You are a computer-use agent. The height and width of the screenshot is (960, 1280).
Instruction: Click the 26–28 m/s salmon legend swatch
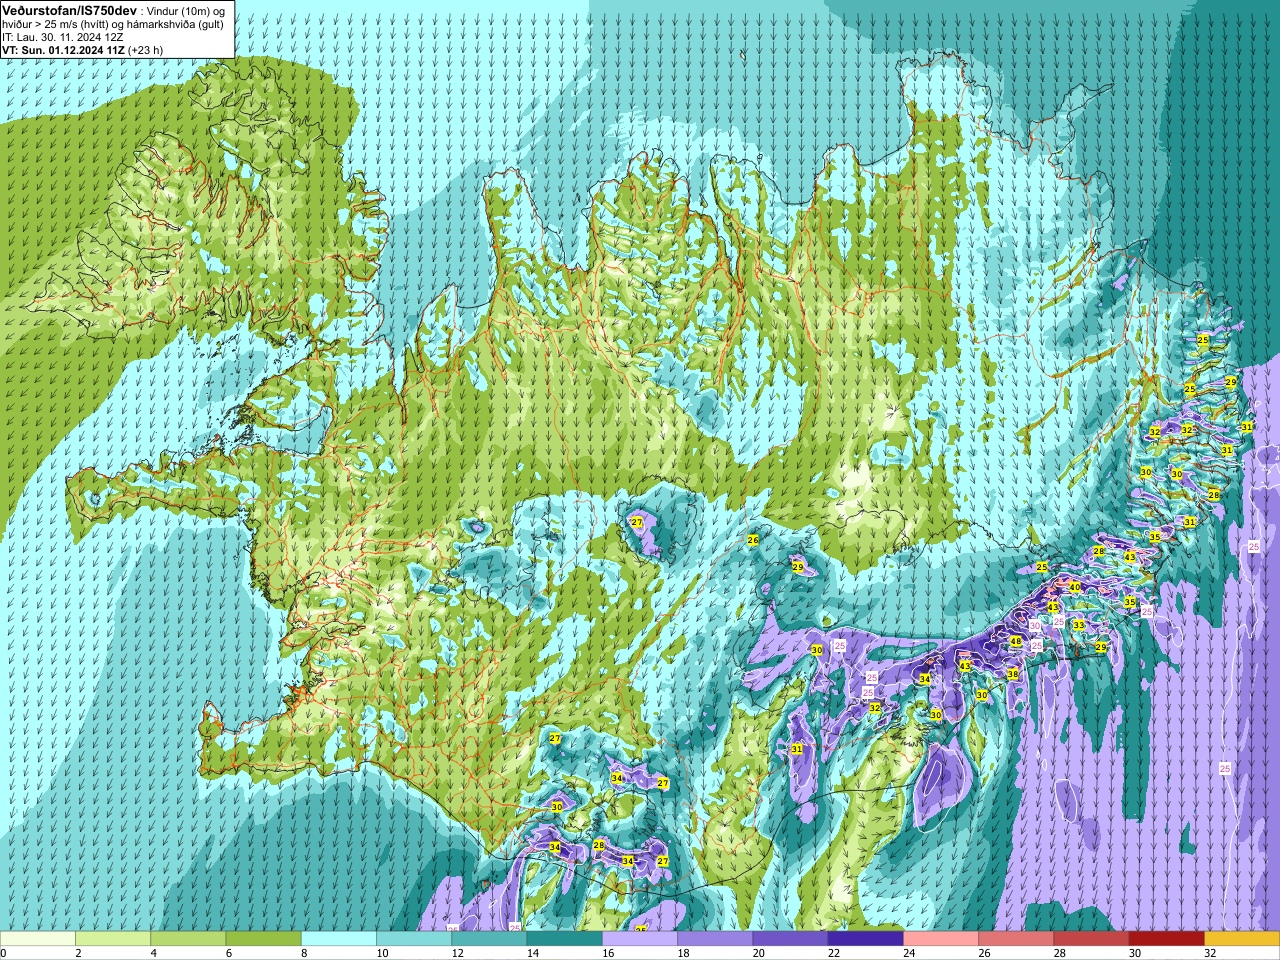(1016, 939)
